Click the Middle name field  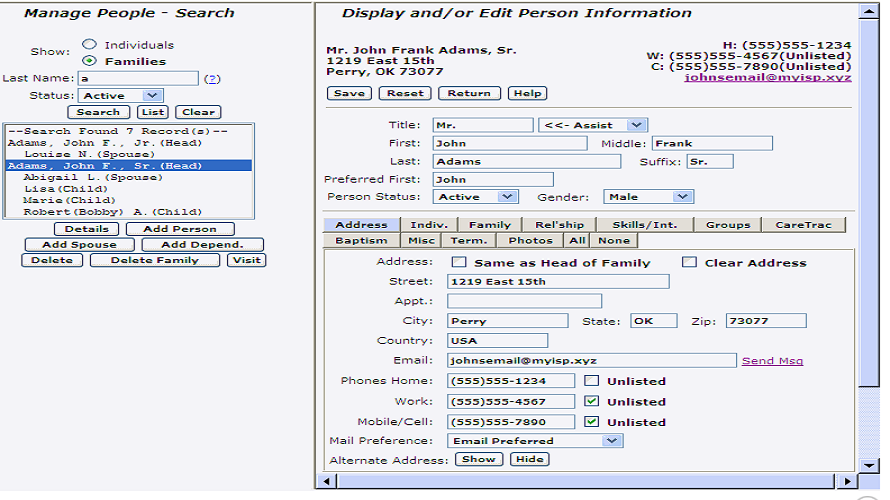[x=712, y=143]
